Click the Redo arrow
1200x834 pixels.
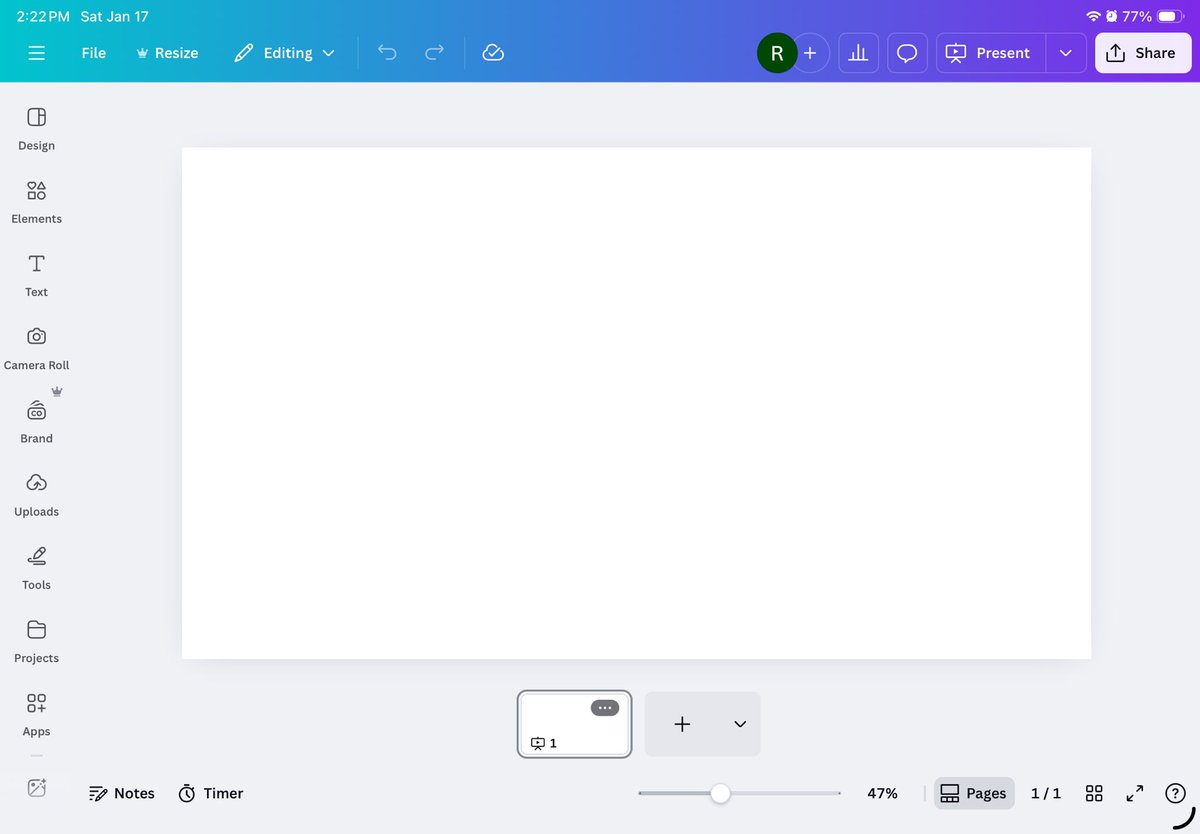tap(434, 53)
